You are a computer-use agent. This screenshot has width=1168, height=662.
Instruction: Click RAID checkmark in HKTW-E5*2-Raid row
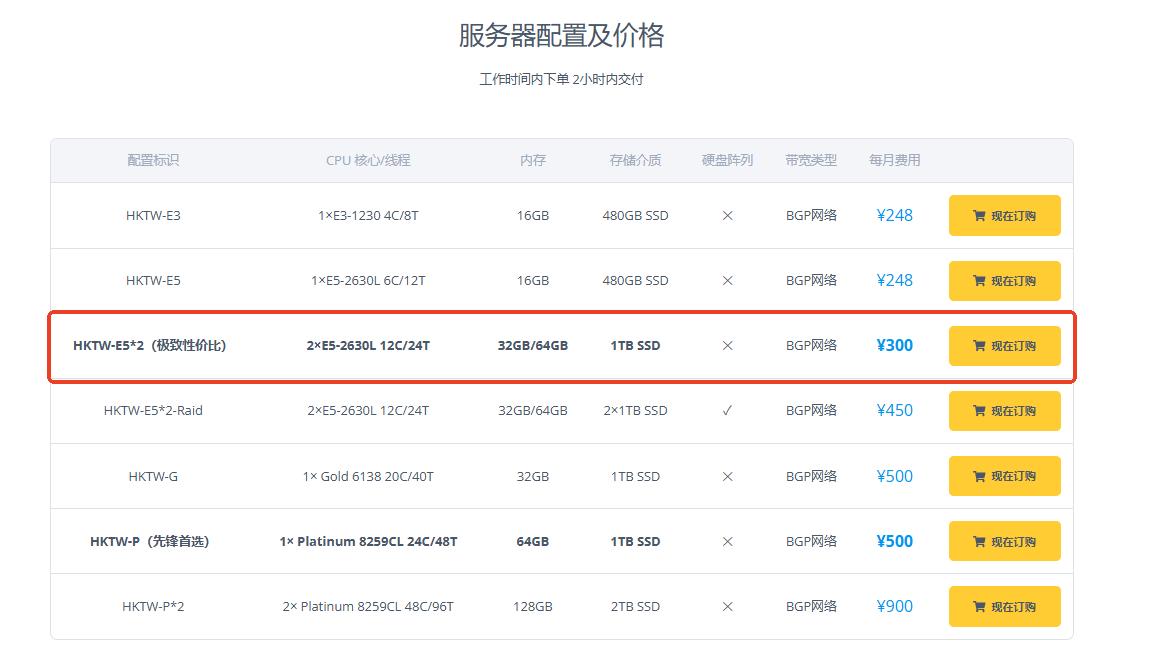(727, 410)
